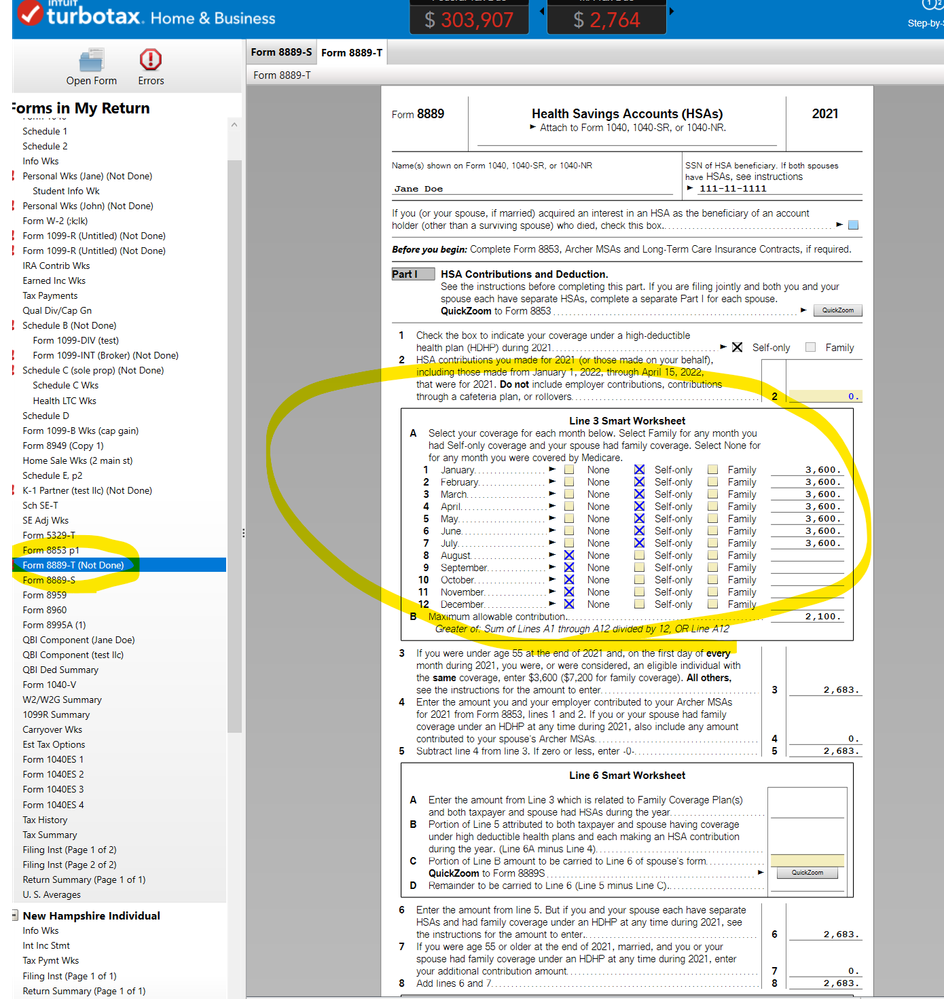Select U. S. Averages
The width and height of the screenshot is (944, 999).
[52, 895]
